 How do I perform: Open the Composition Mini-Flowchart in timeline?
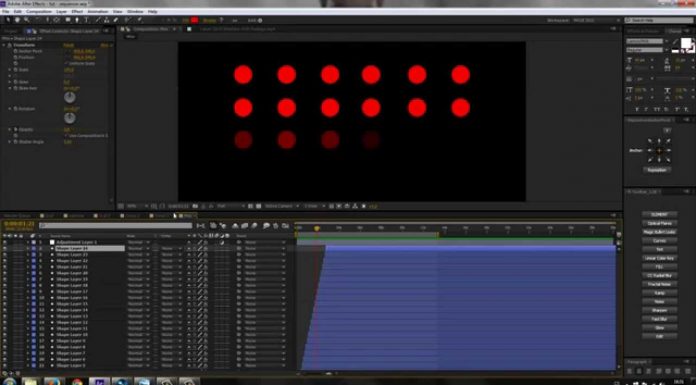(201, 226)
